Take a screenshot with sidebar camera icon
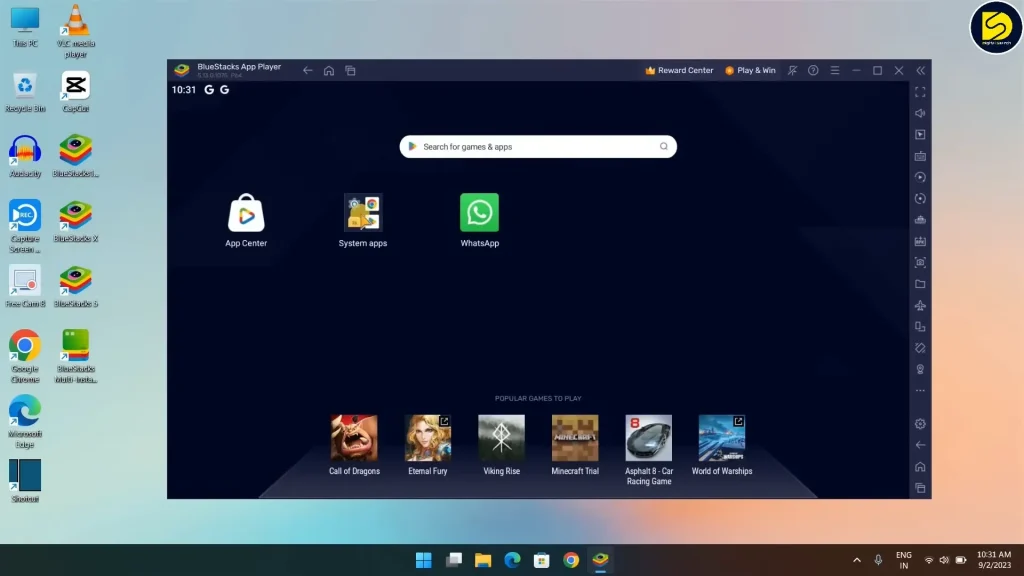This screenshot has height=576, width=1024. click(920, 262)
